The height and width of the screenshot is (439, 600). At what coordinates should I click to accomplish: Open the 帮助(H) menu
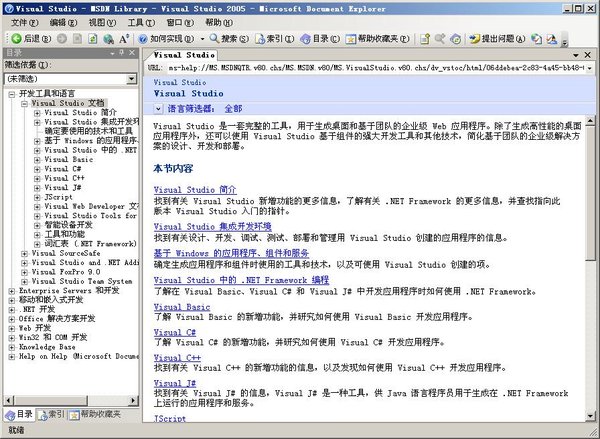pyautogui.click(x=218, y=23)
